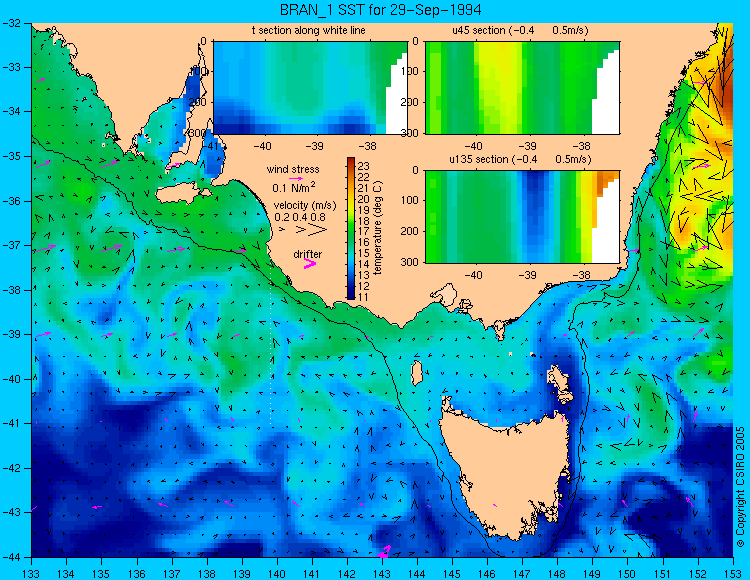Click the '-42' latitude axis label
Viewport: 750px width, 580px height.
[12, 468]
